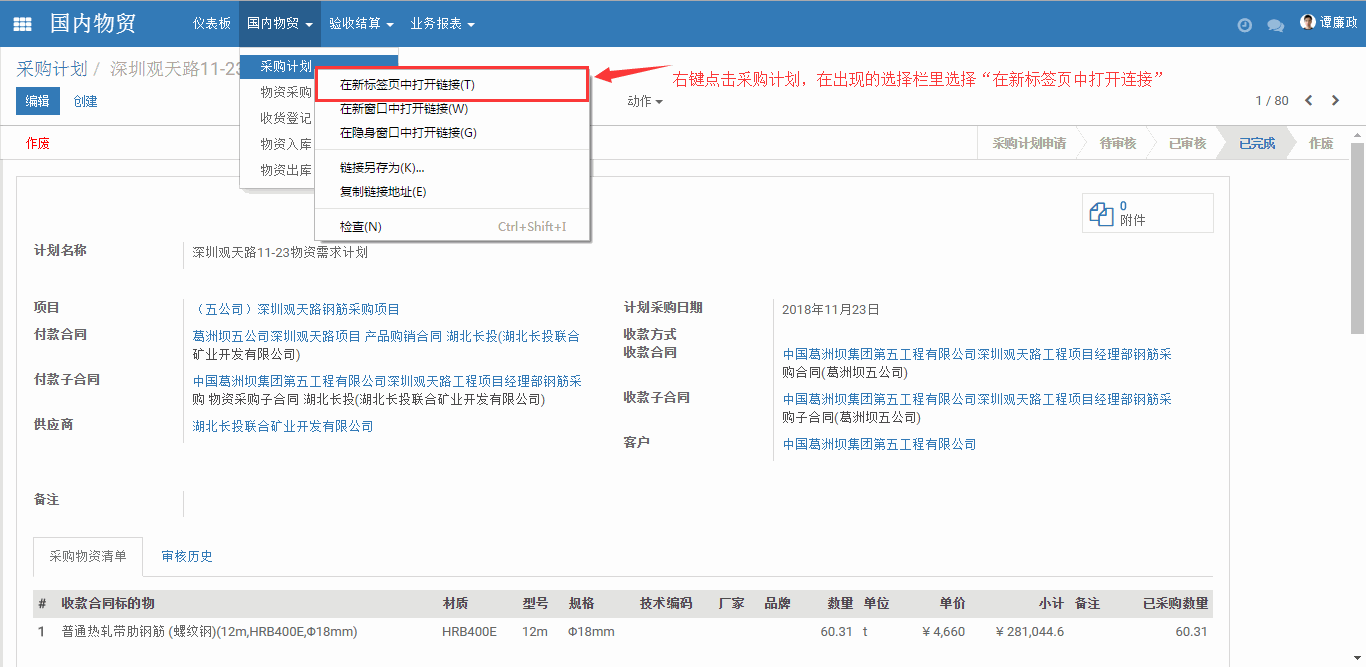Screen dimensions: 1366x667
Task: Click the 创建 create button
Action: tap(85, 101)
